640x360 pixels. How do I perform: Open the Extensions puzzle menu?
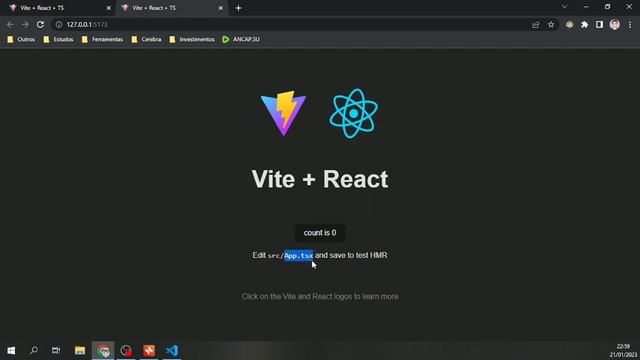coord(584,24)
